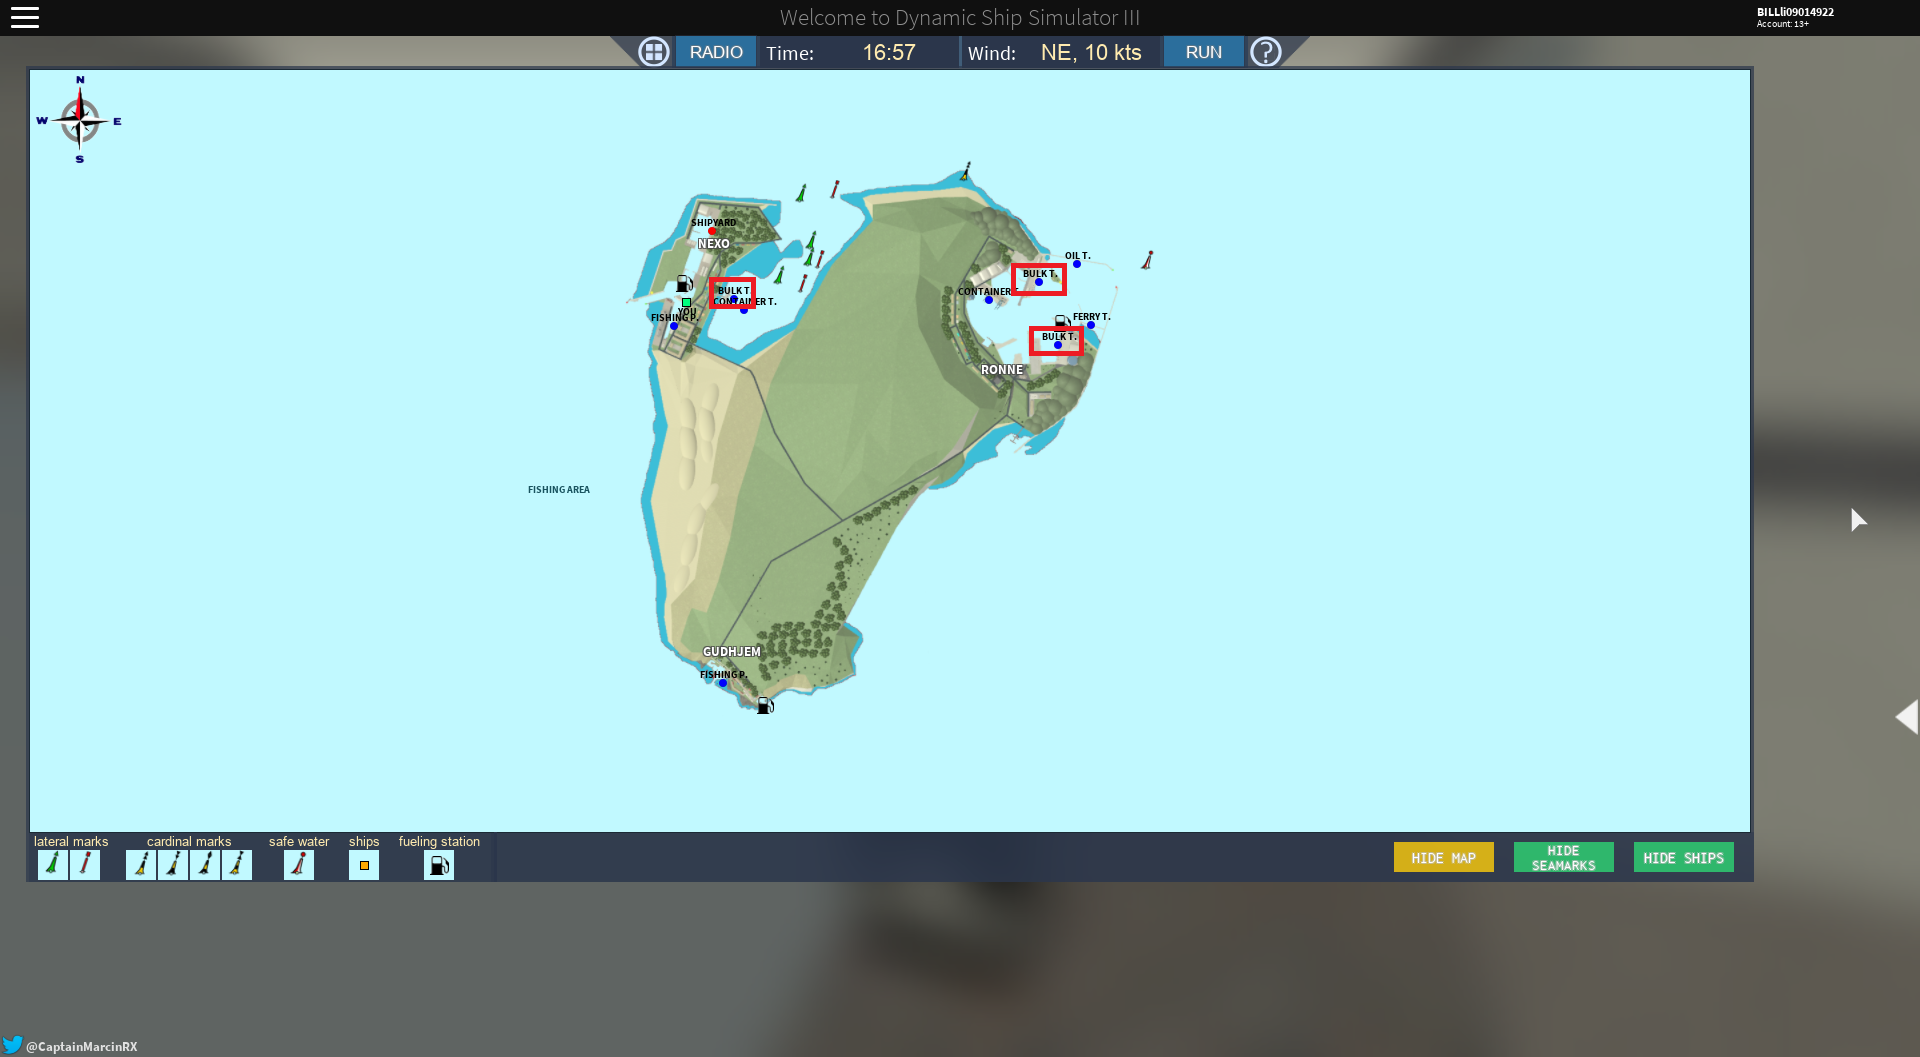1920x1057 pixels.
Task: Click the red Shipyard marker in Nexo
Action: [x=712, y=231]
